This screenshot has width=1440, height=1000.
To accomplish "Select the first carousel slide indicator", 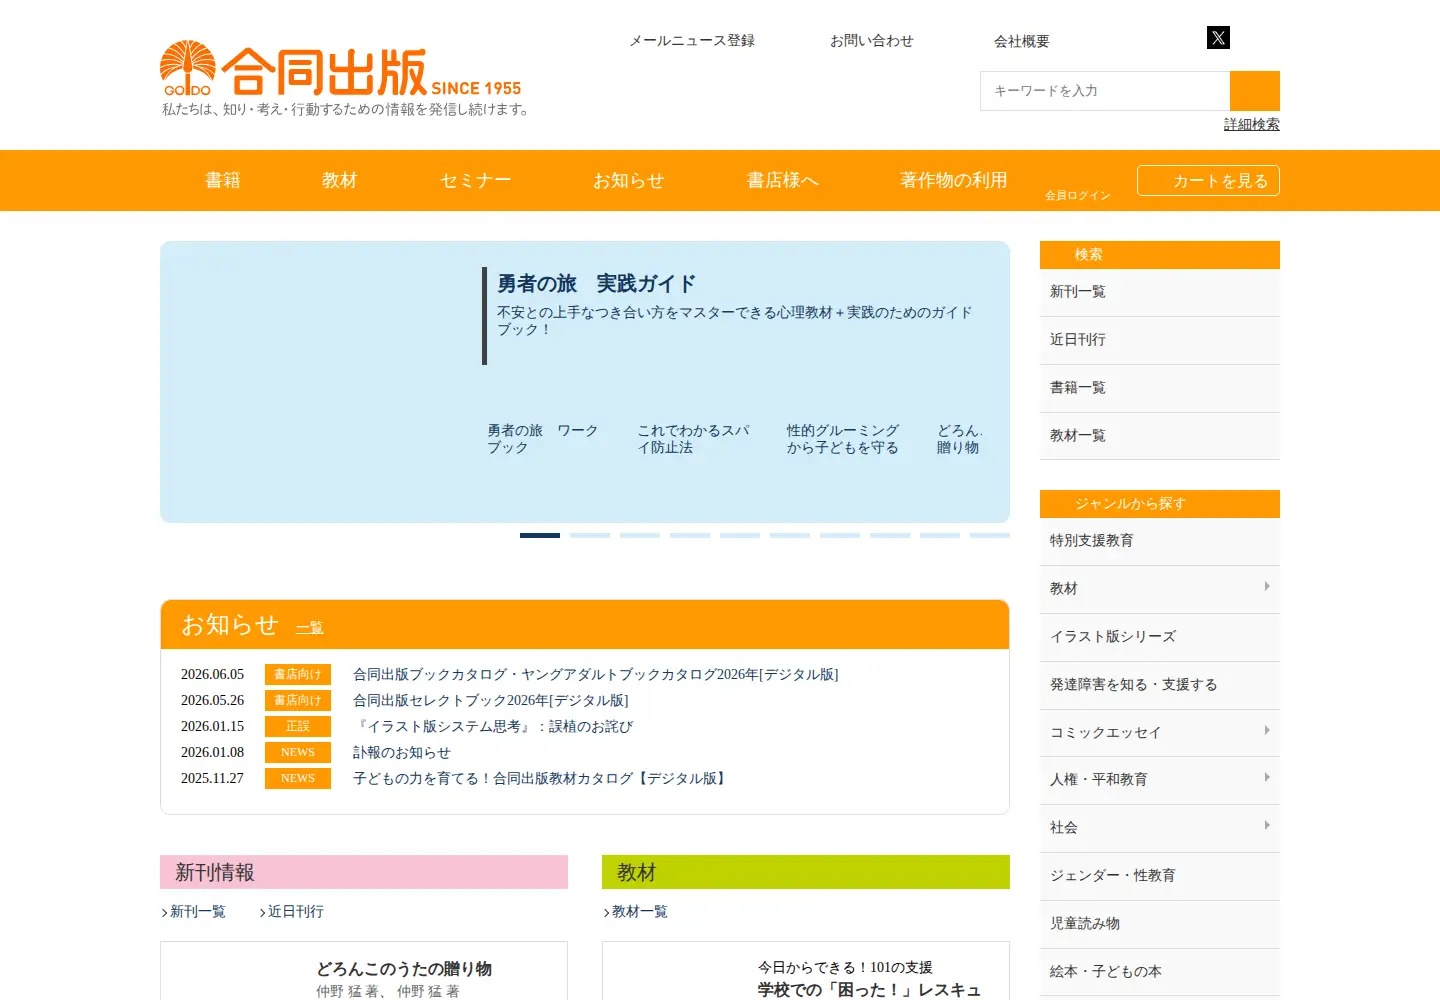I will click(x=540, y=535).
